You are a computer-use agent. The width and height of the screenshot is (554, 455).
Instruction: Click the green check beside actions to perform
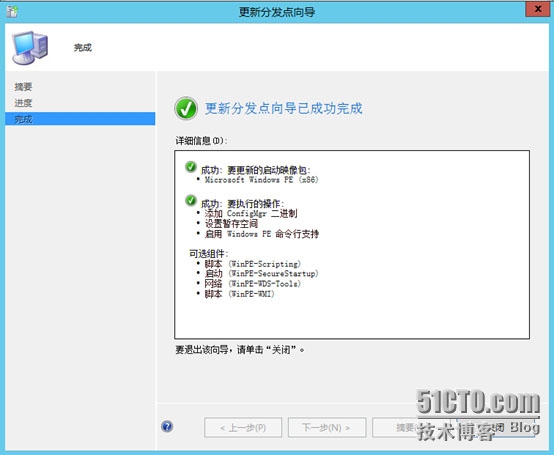point(191,200)
